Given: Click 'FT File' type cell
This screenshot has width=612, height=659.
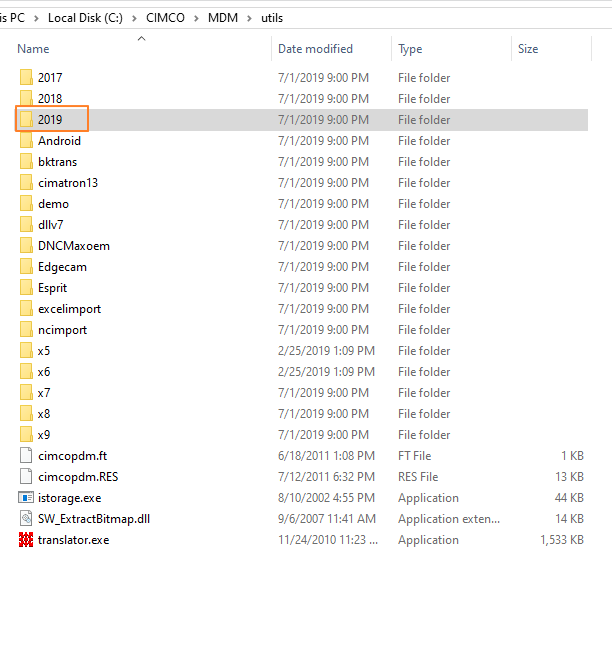Looking at the screenshot, I should coord(414,456).
